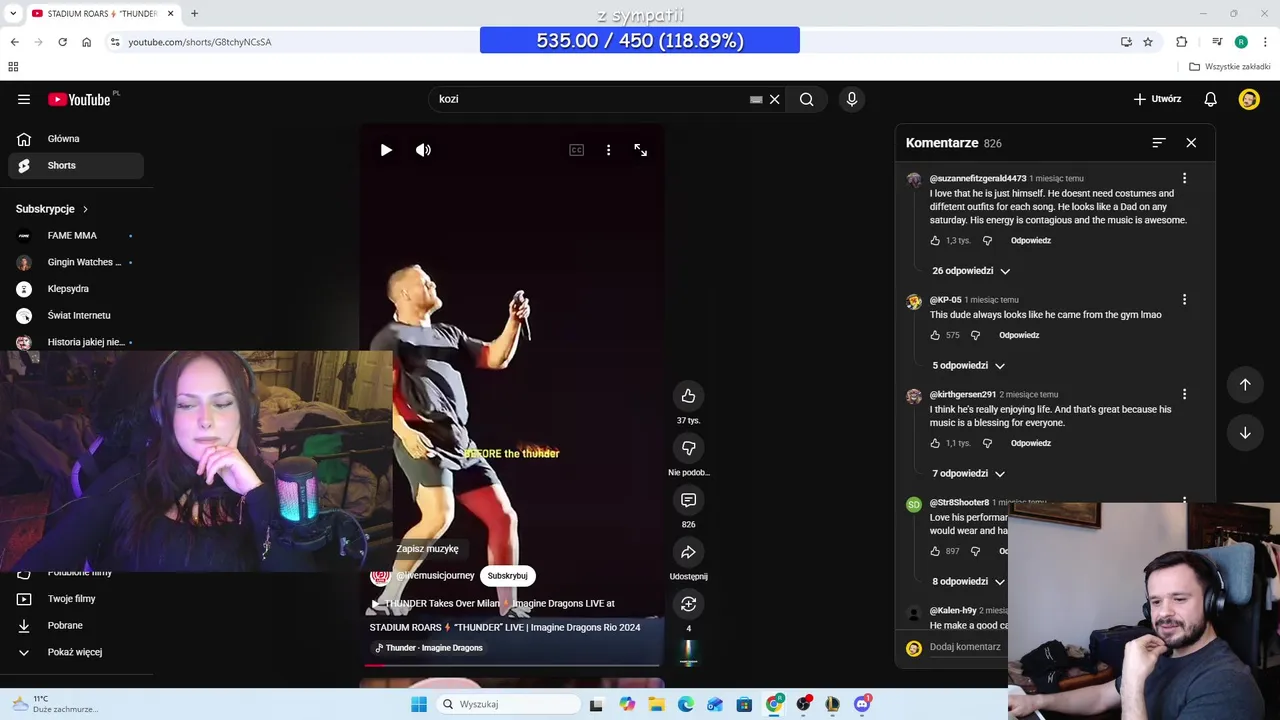Expand 8 odpowiedzi replies
This screenshot has width=1280, height=720.
tap(968, 582)
